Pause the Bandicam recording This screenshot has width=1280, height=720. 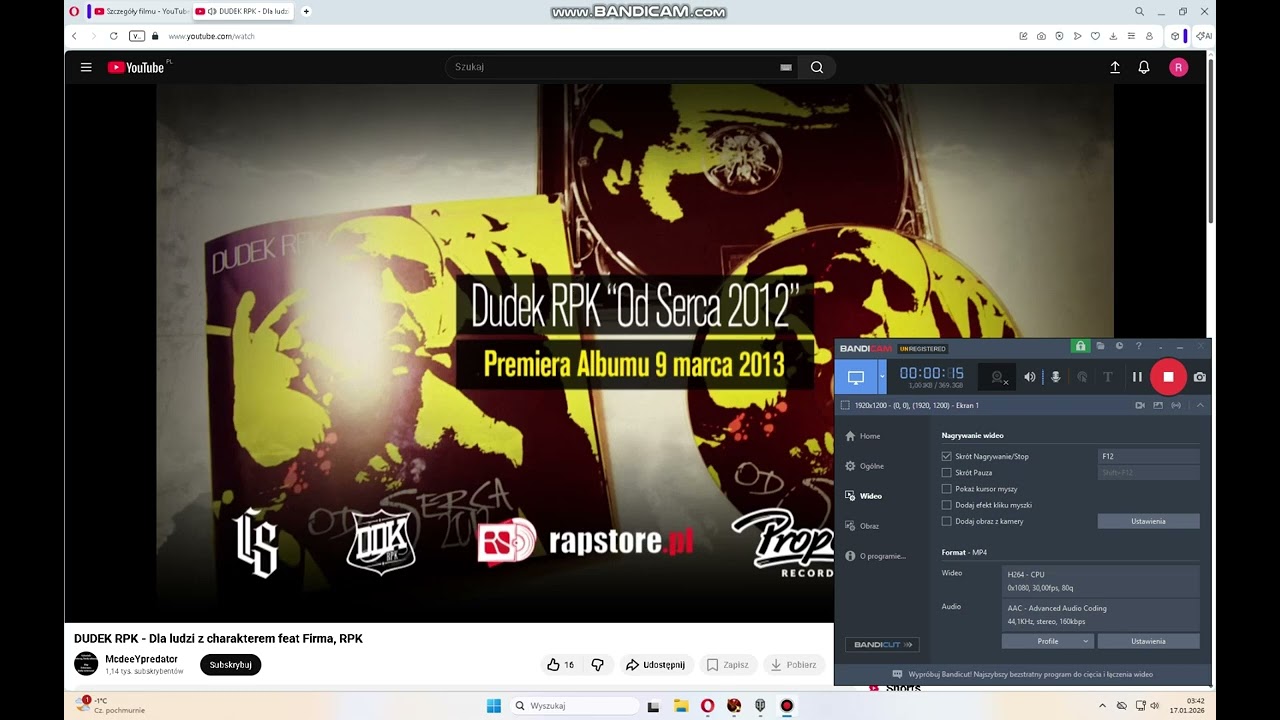click(x=1137, y=377)
